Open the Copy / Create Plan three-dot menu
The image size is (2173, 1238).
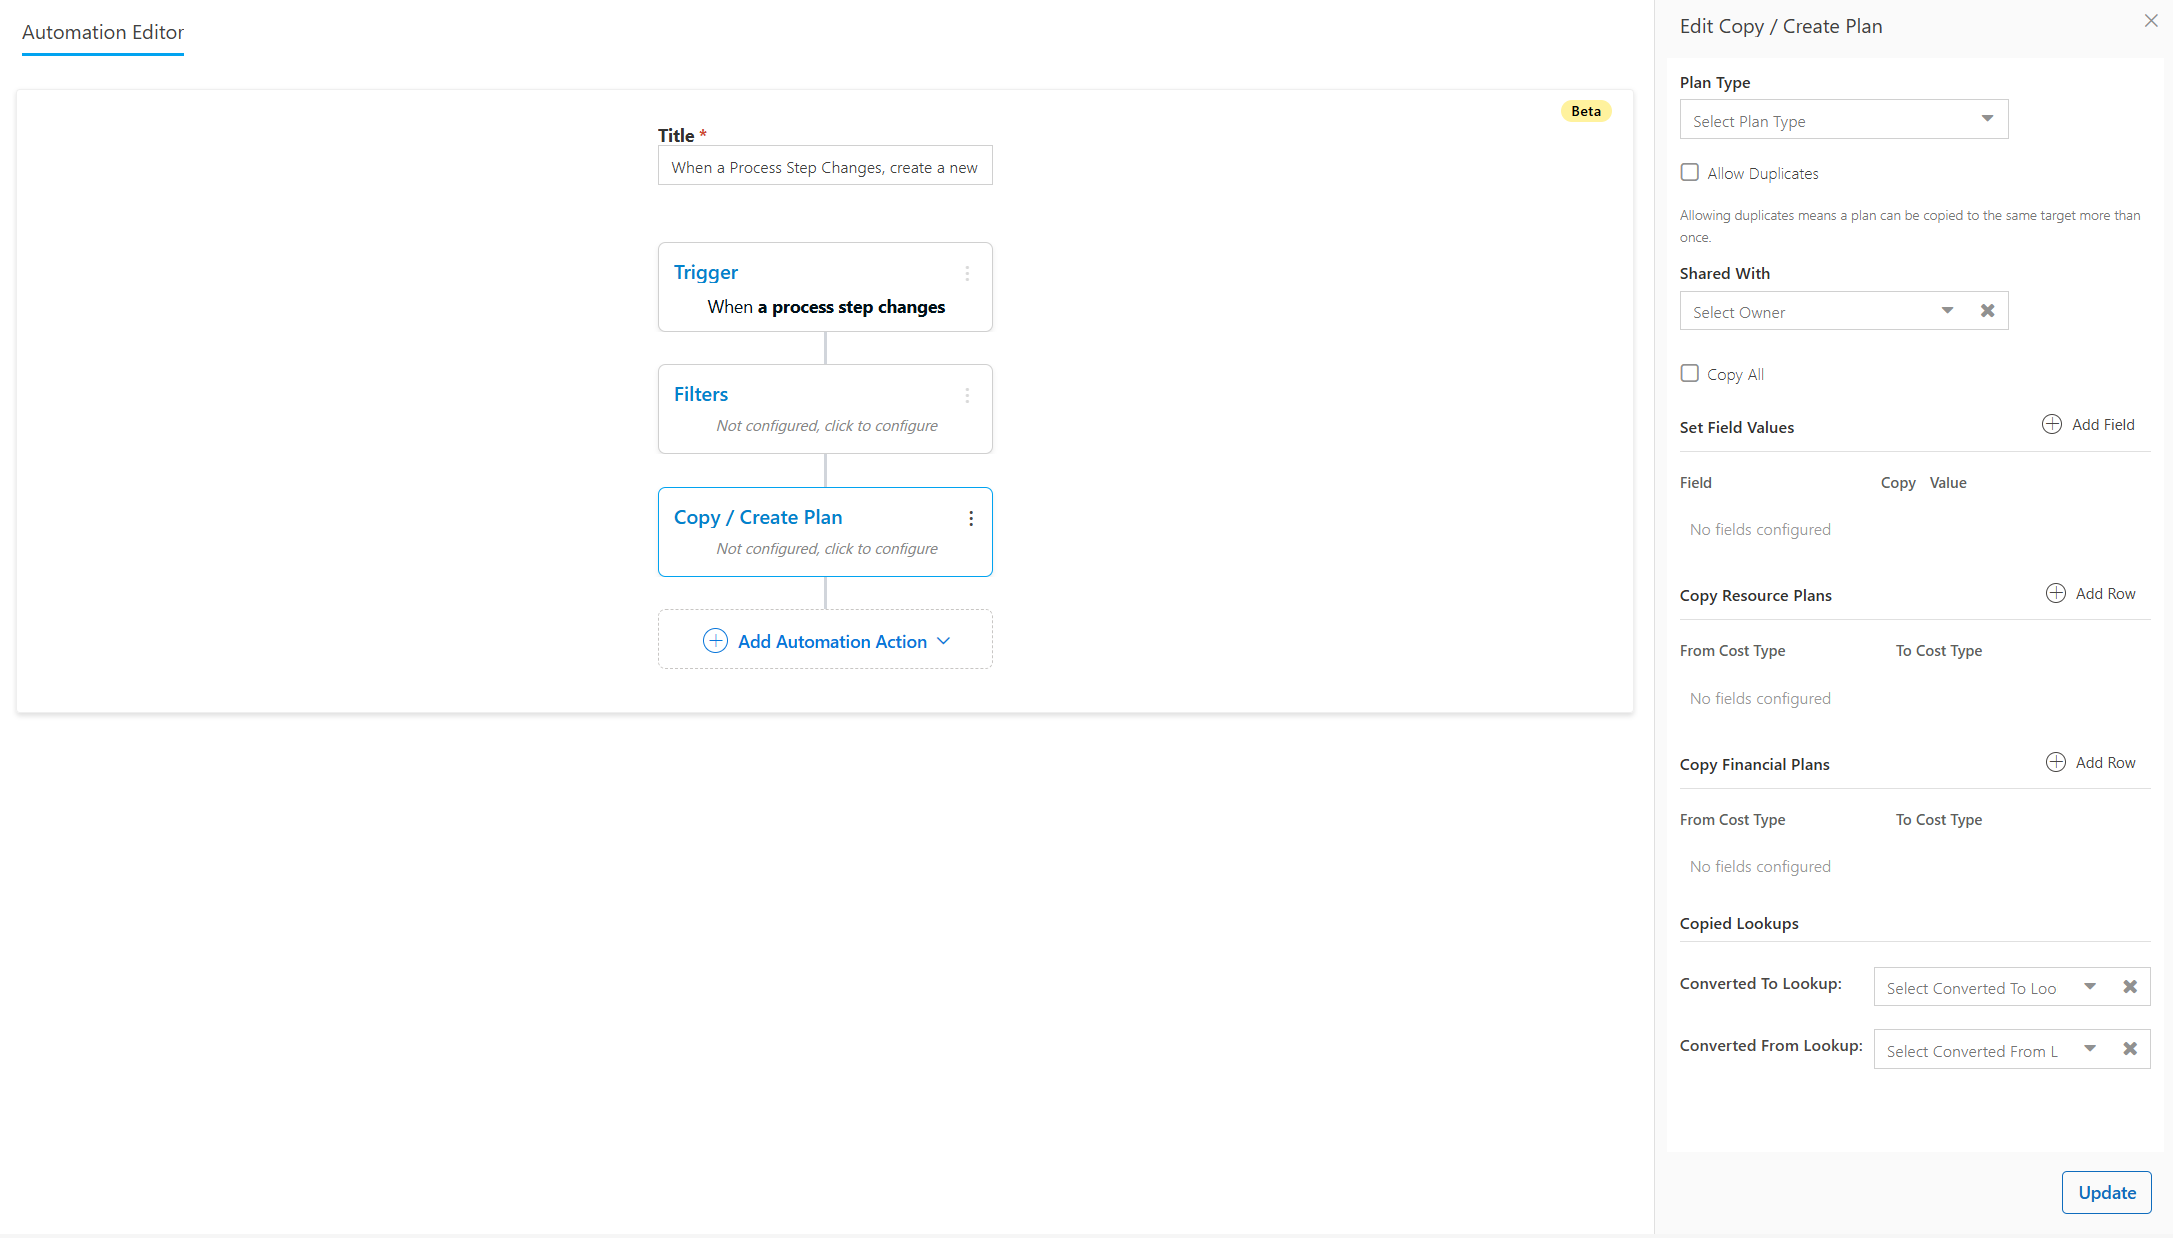970,518
